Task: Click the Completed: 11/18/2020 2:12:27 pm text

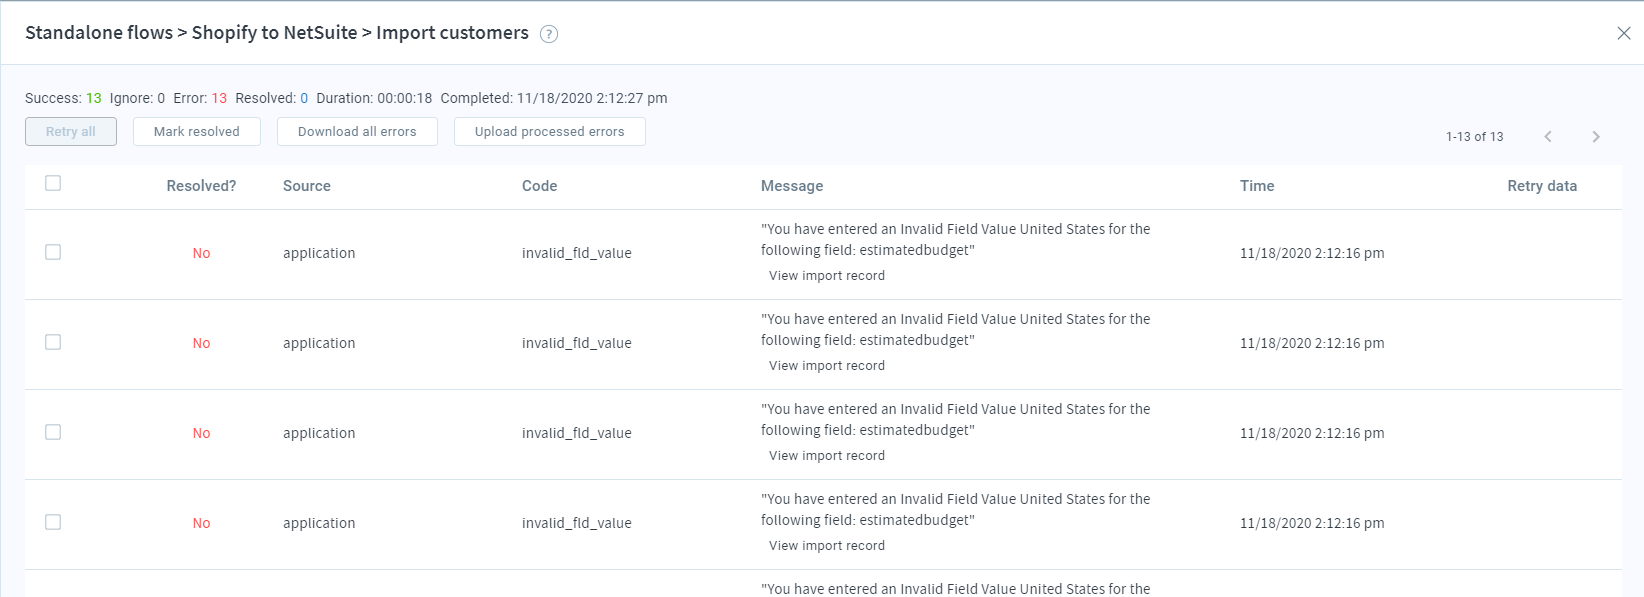Action: tap(554, 98)
